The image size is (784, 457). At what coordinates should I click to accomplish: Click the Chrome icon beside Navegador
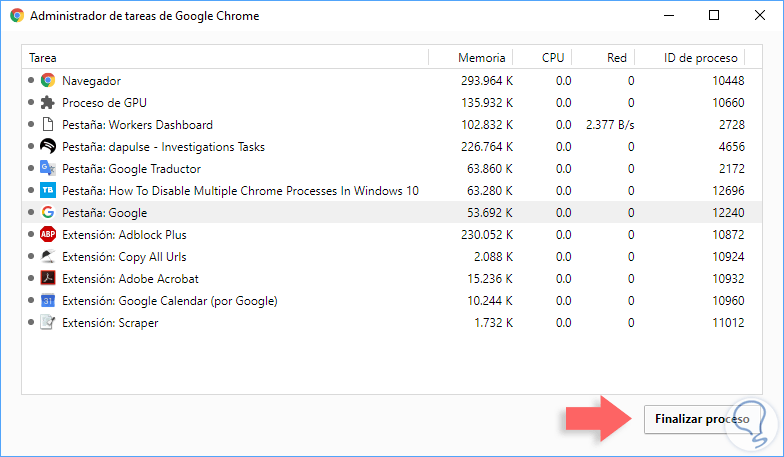[47, 81]
